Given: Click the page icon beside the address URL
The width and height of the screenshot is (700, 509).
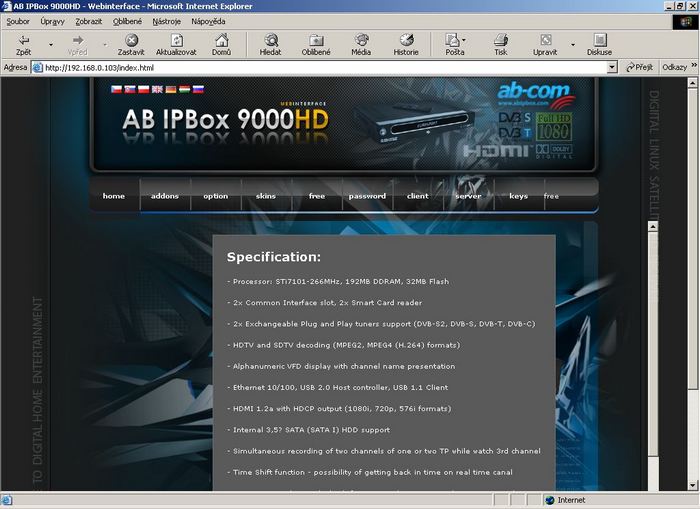Looking at the screenshot, I should point(38,68).
